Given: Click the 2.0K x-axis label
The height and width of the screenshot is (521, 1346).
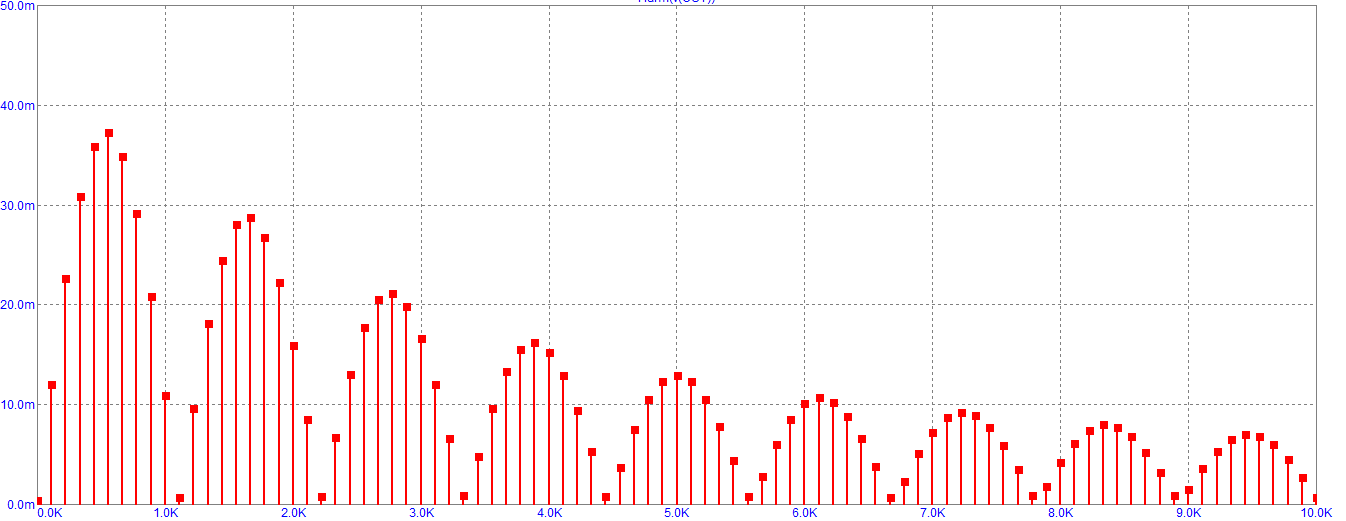Looking at the screenshot, I should pos(293,513).
